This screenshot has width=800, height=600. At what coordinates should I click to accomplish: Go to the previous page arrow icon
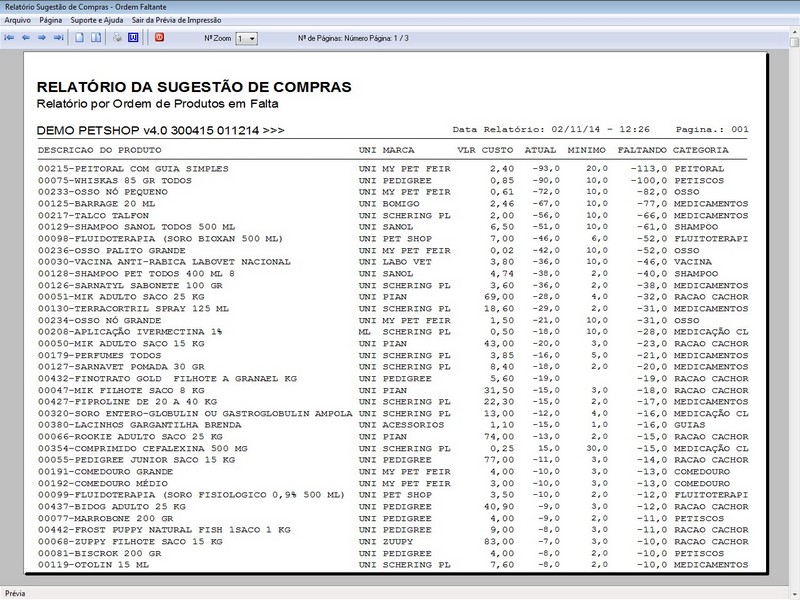25,37
